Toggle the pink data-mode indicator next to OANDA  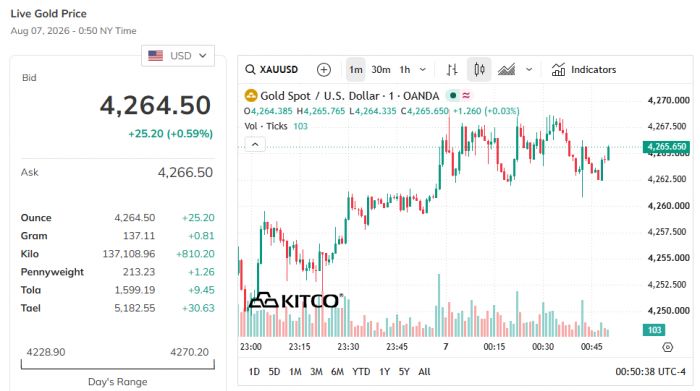pos(466,96)
